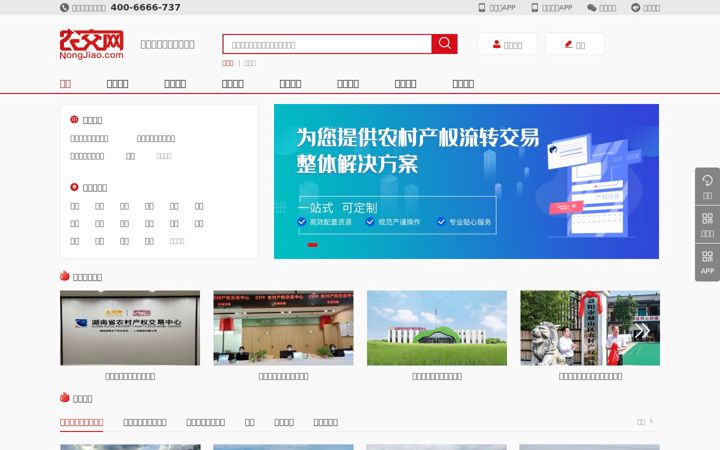Open the NongJiao.com logo homepage link
This screenshot has width=720, height=450.
click(x=92, y=45)
